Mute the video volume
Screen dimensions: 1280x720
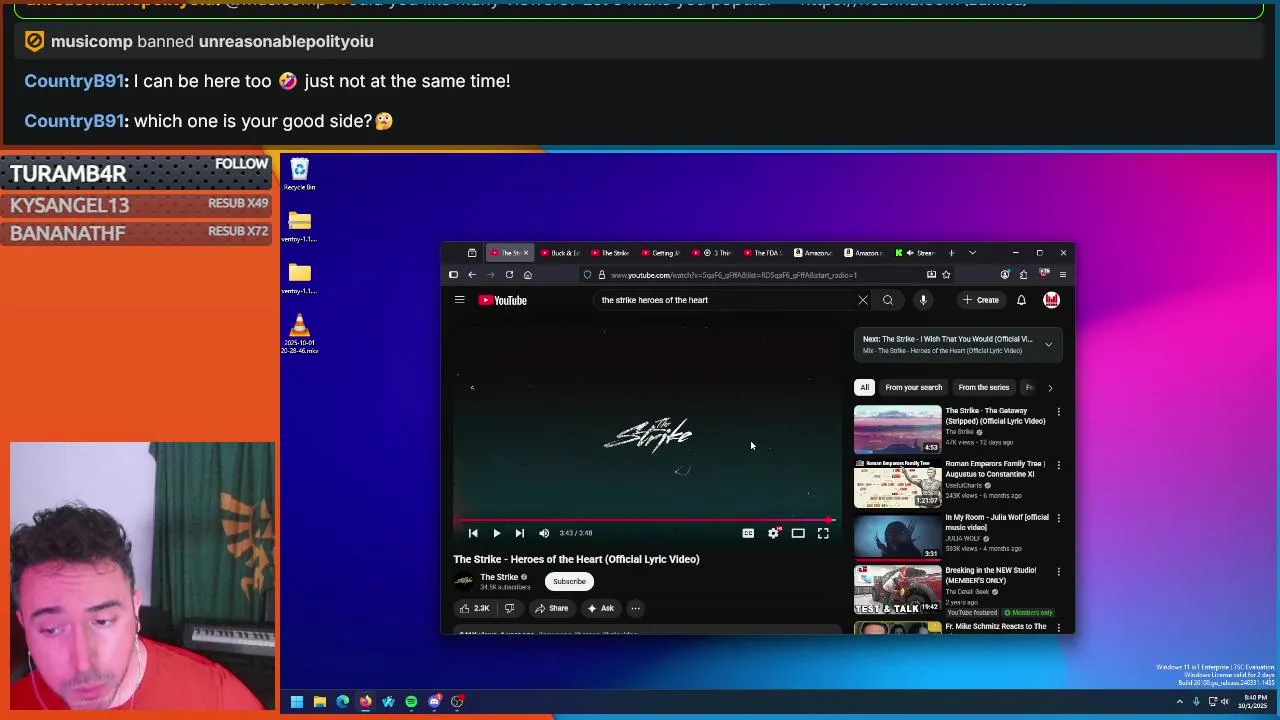click(544, 533)
